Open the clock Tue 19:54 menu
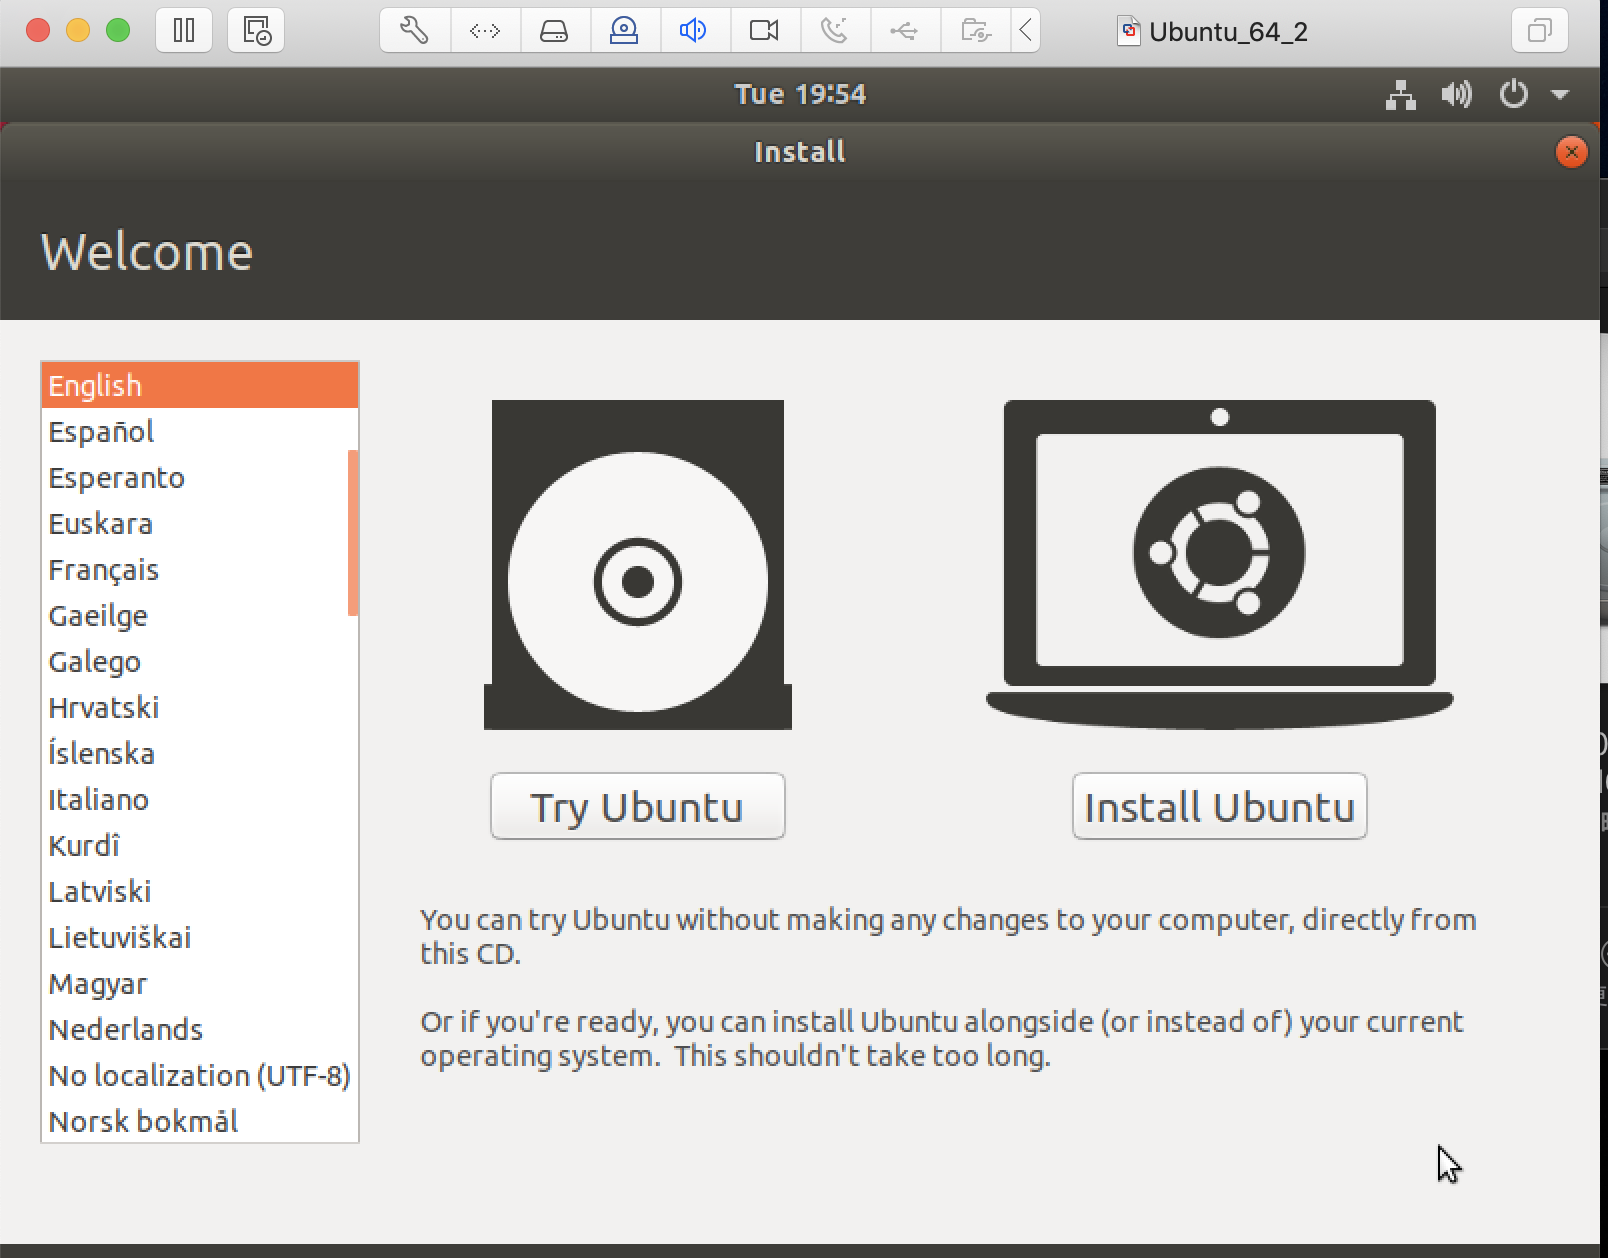The image size is (1608, 1258). [x=800, y=94]
